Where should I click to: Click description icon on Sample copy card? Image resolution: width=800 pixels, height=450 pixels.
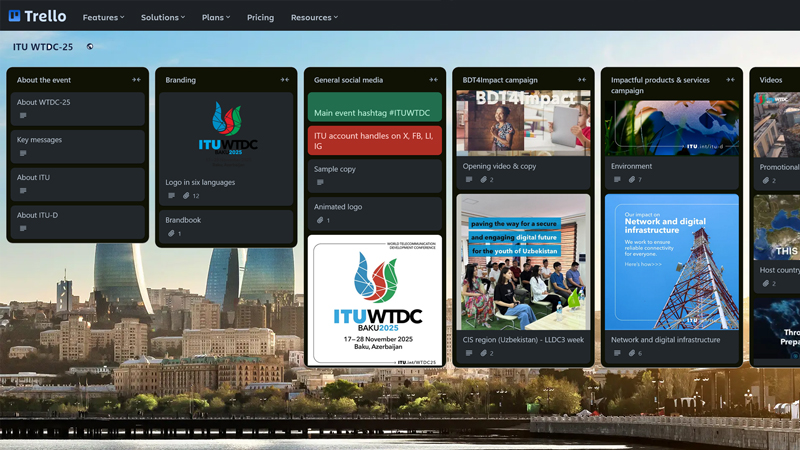pos(320,182)
